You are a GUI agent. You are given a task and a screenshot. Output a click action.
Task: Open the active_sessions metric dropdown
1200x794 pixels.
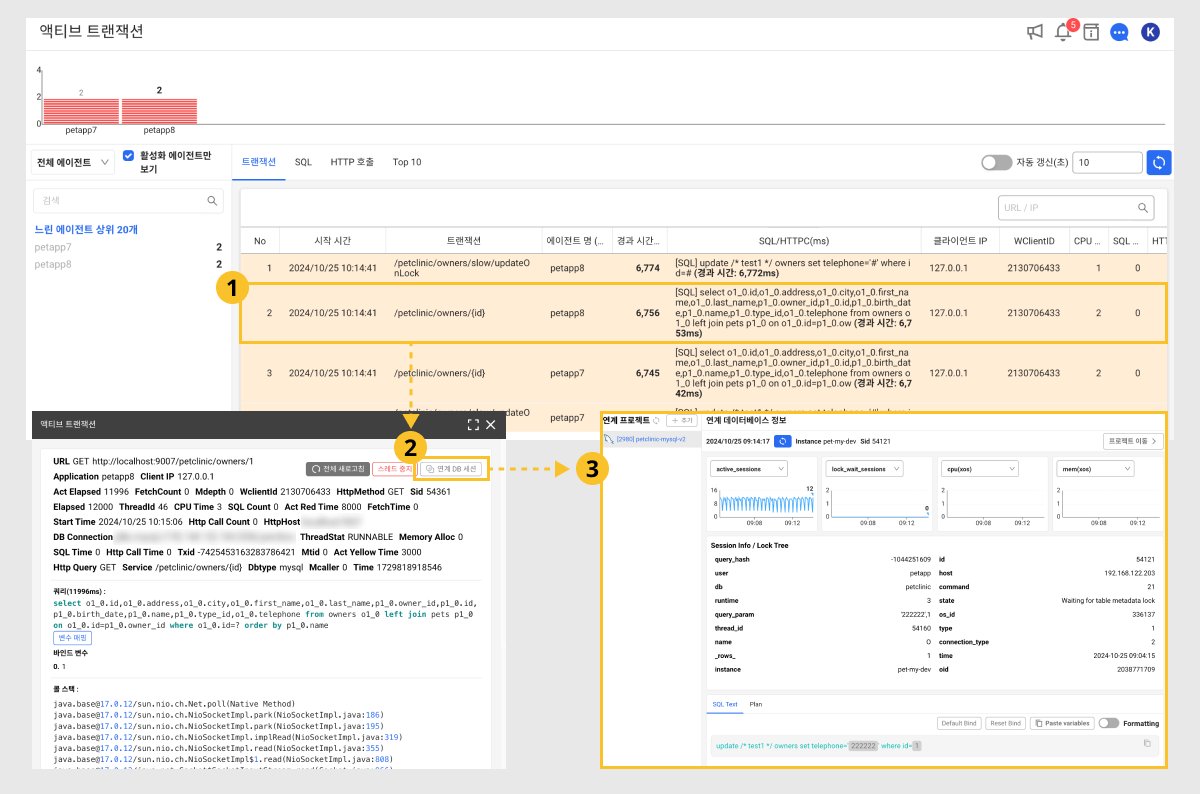[749, 468]
